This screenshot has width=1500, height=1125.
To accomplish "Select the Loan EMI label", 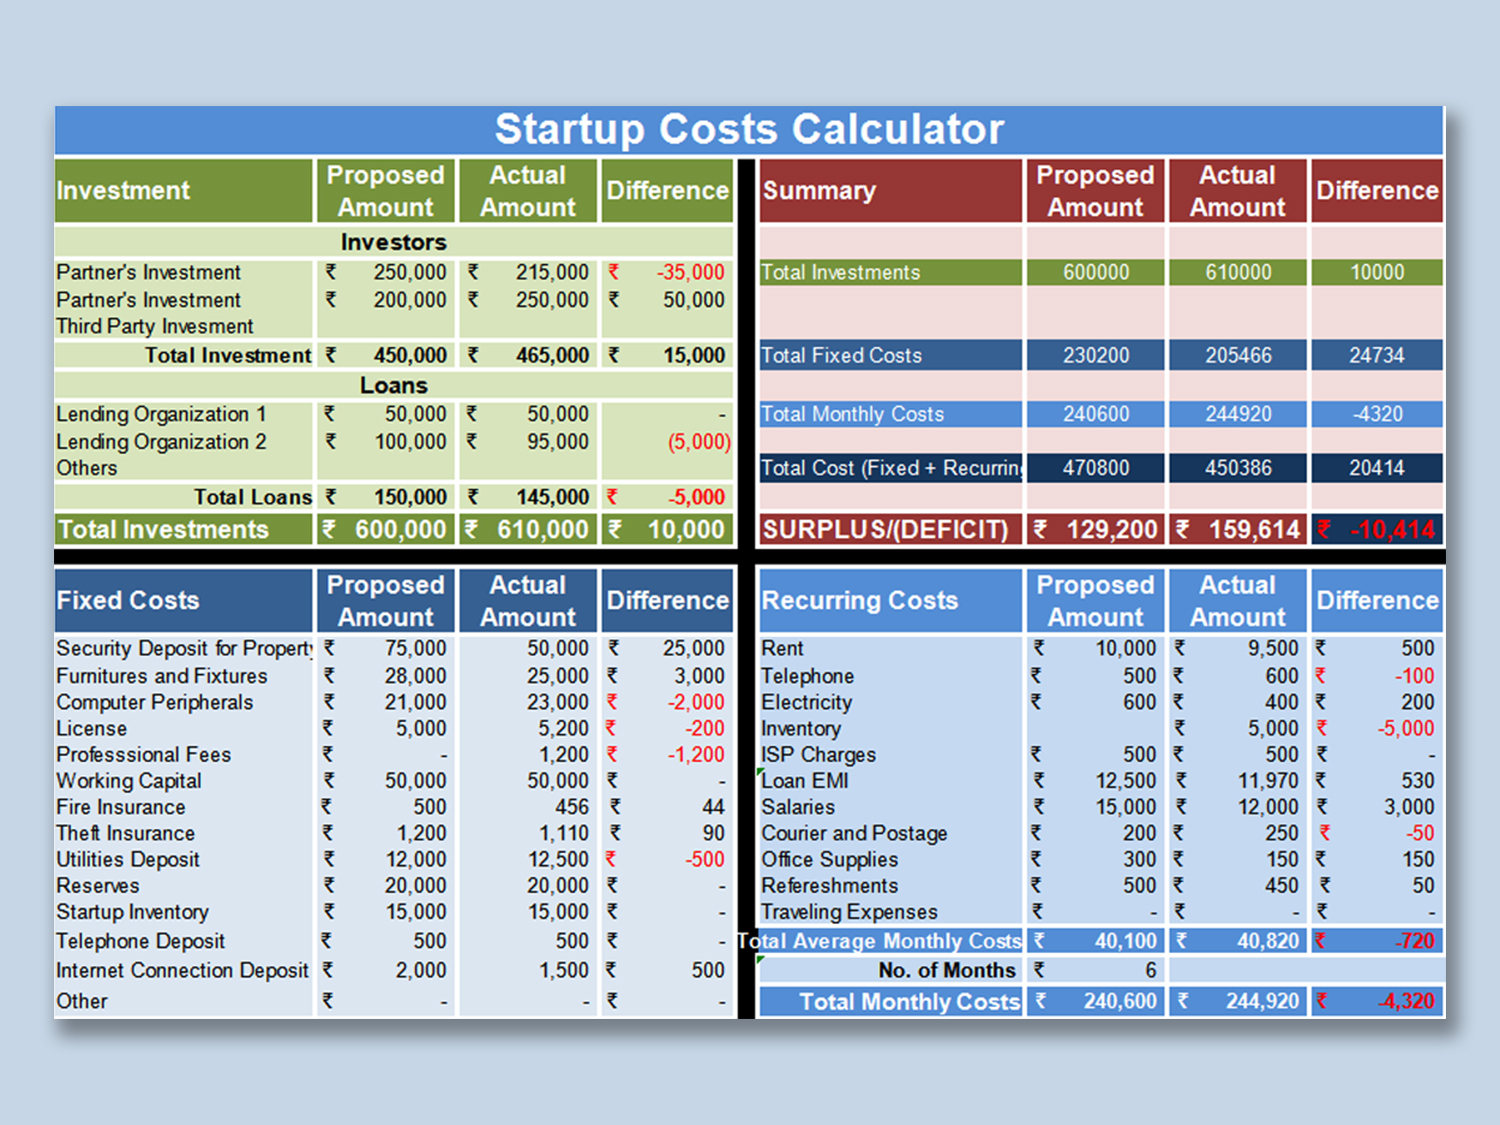I will point(805,780).
